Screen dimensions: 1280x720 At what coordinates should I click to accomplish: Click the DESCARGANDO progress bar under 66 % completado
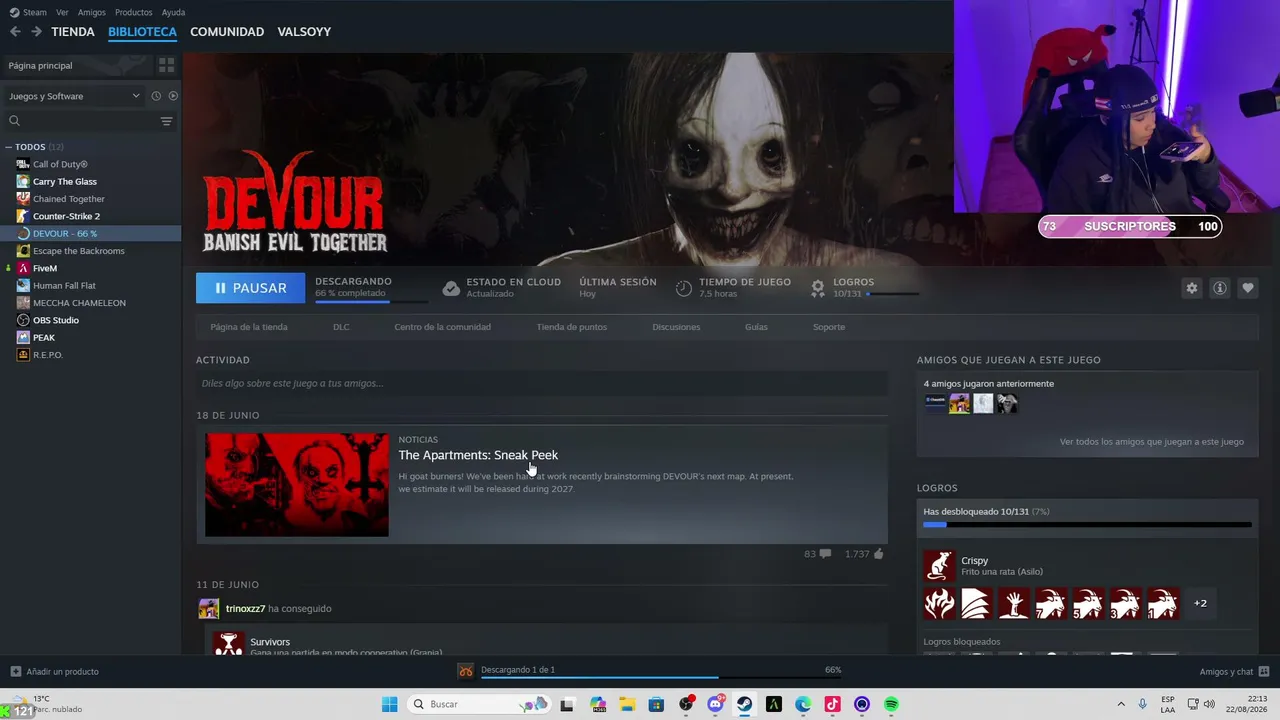point(371,301)
